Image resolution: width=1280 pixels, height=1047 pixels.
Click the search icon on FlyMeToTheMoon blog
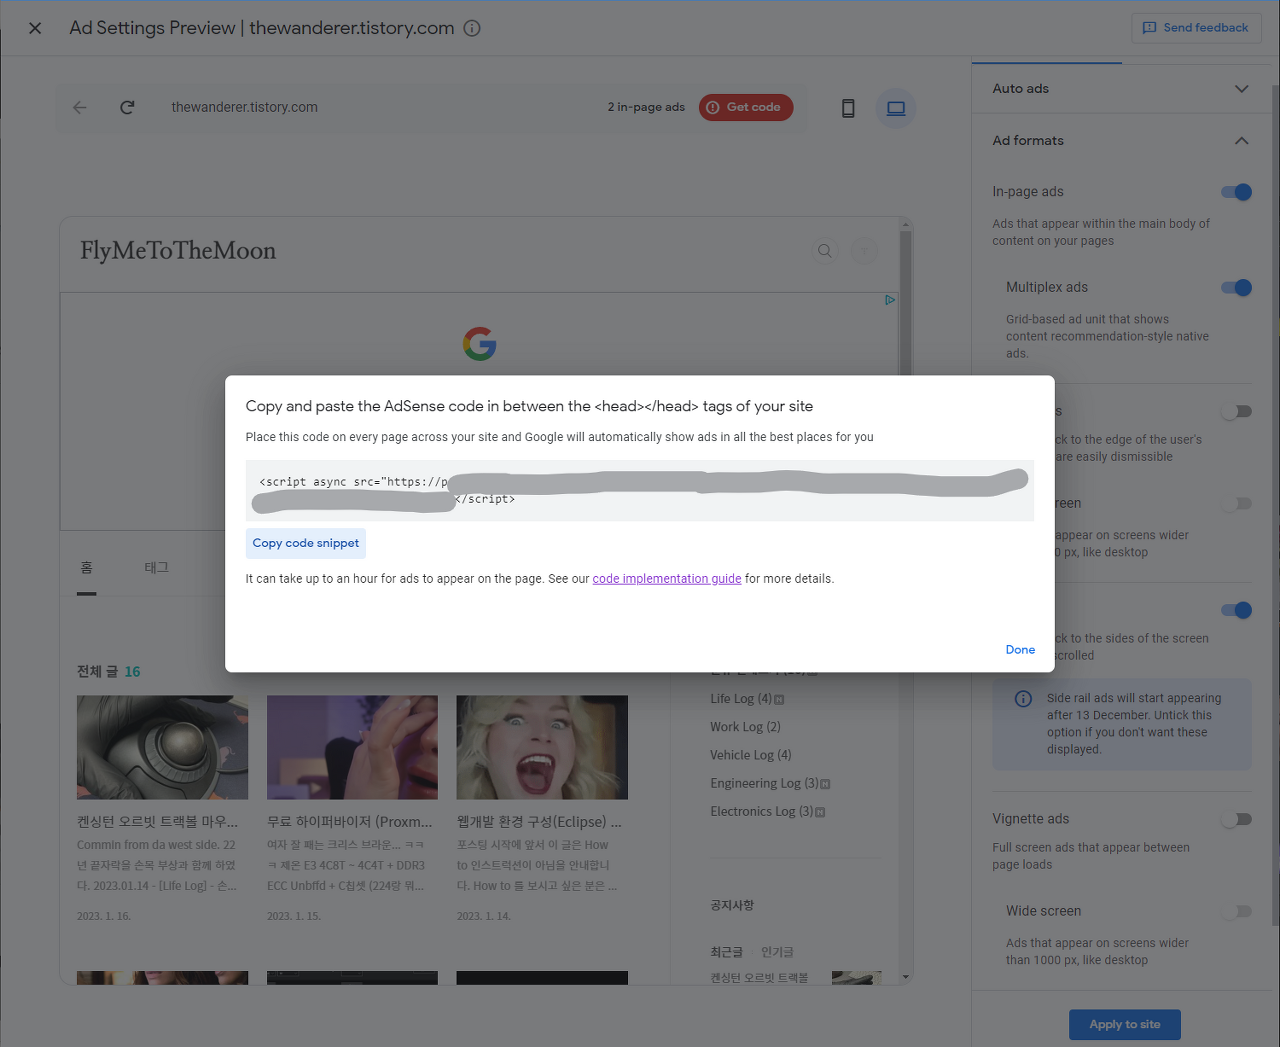click(825, 251)
